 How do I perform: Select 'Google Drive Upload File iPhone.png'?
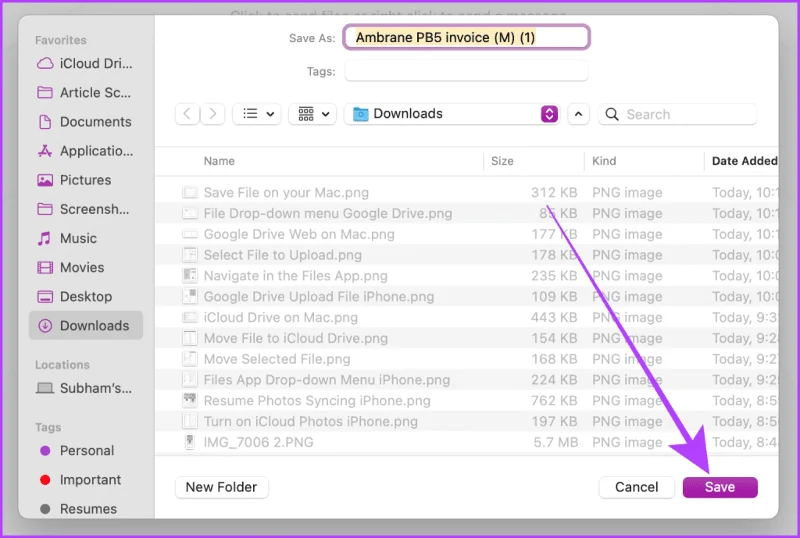(467, 297)
